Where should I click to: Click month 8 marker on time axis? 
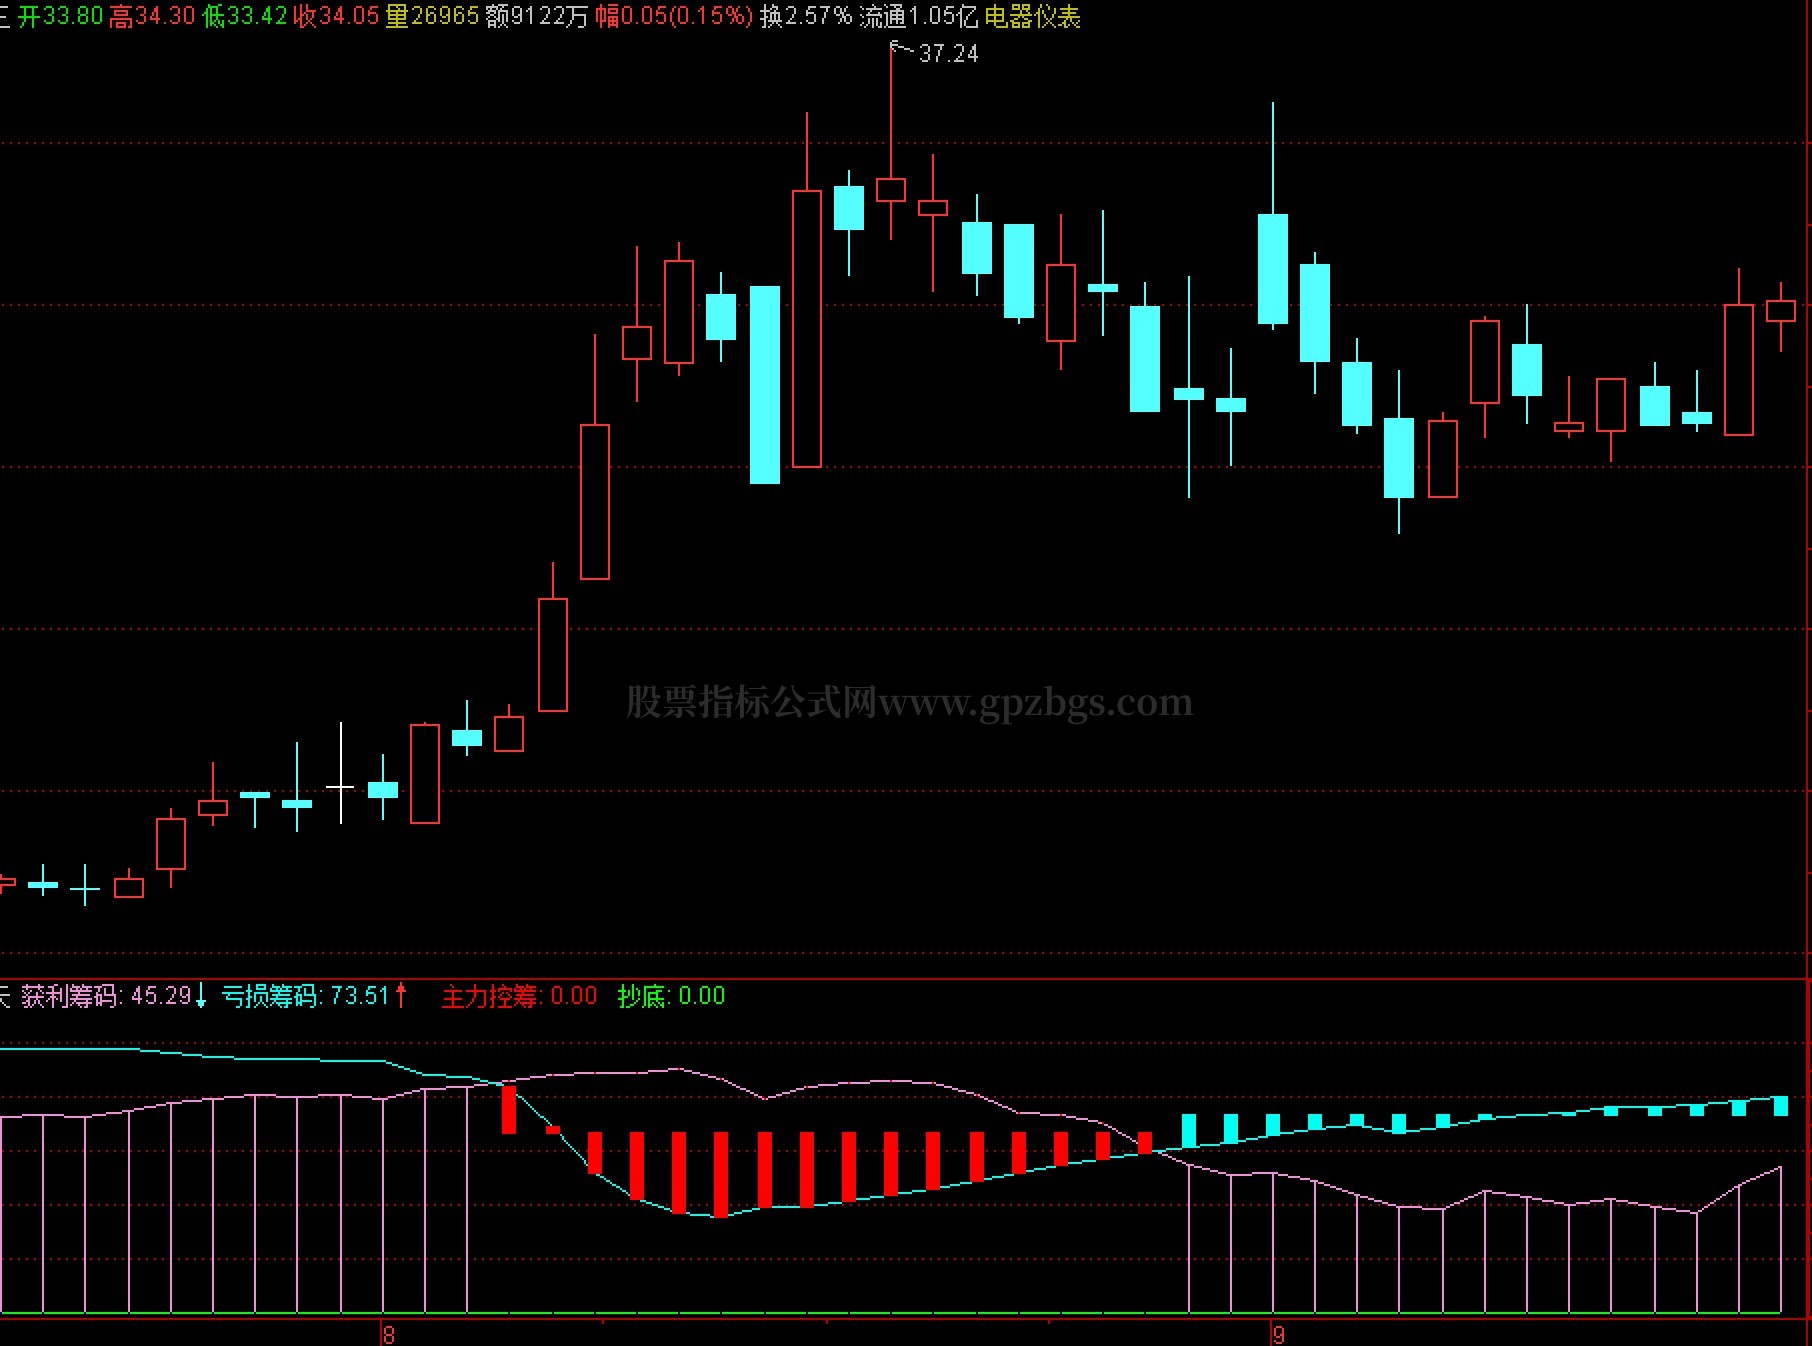[x=389, y=1335]
